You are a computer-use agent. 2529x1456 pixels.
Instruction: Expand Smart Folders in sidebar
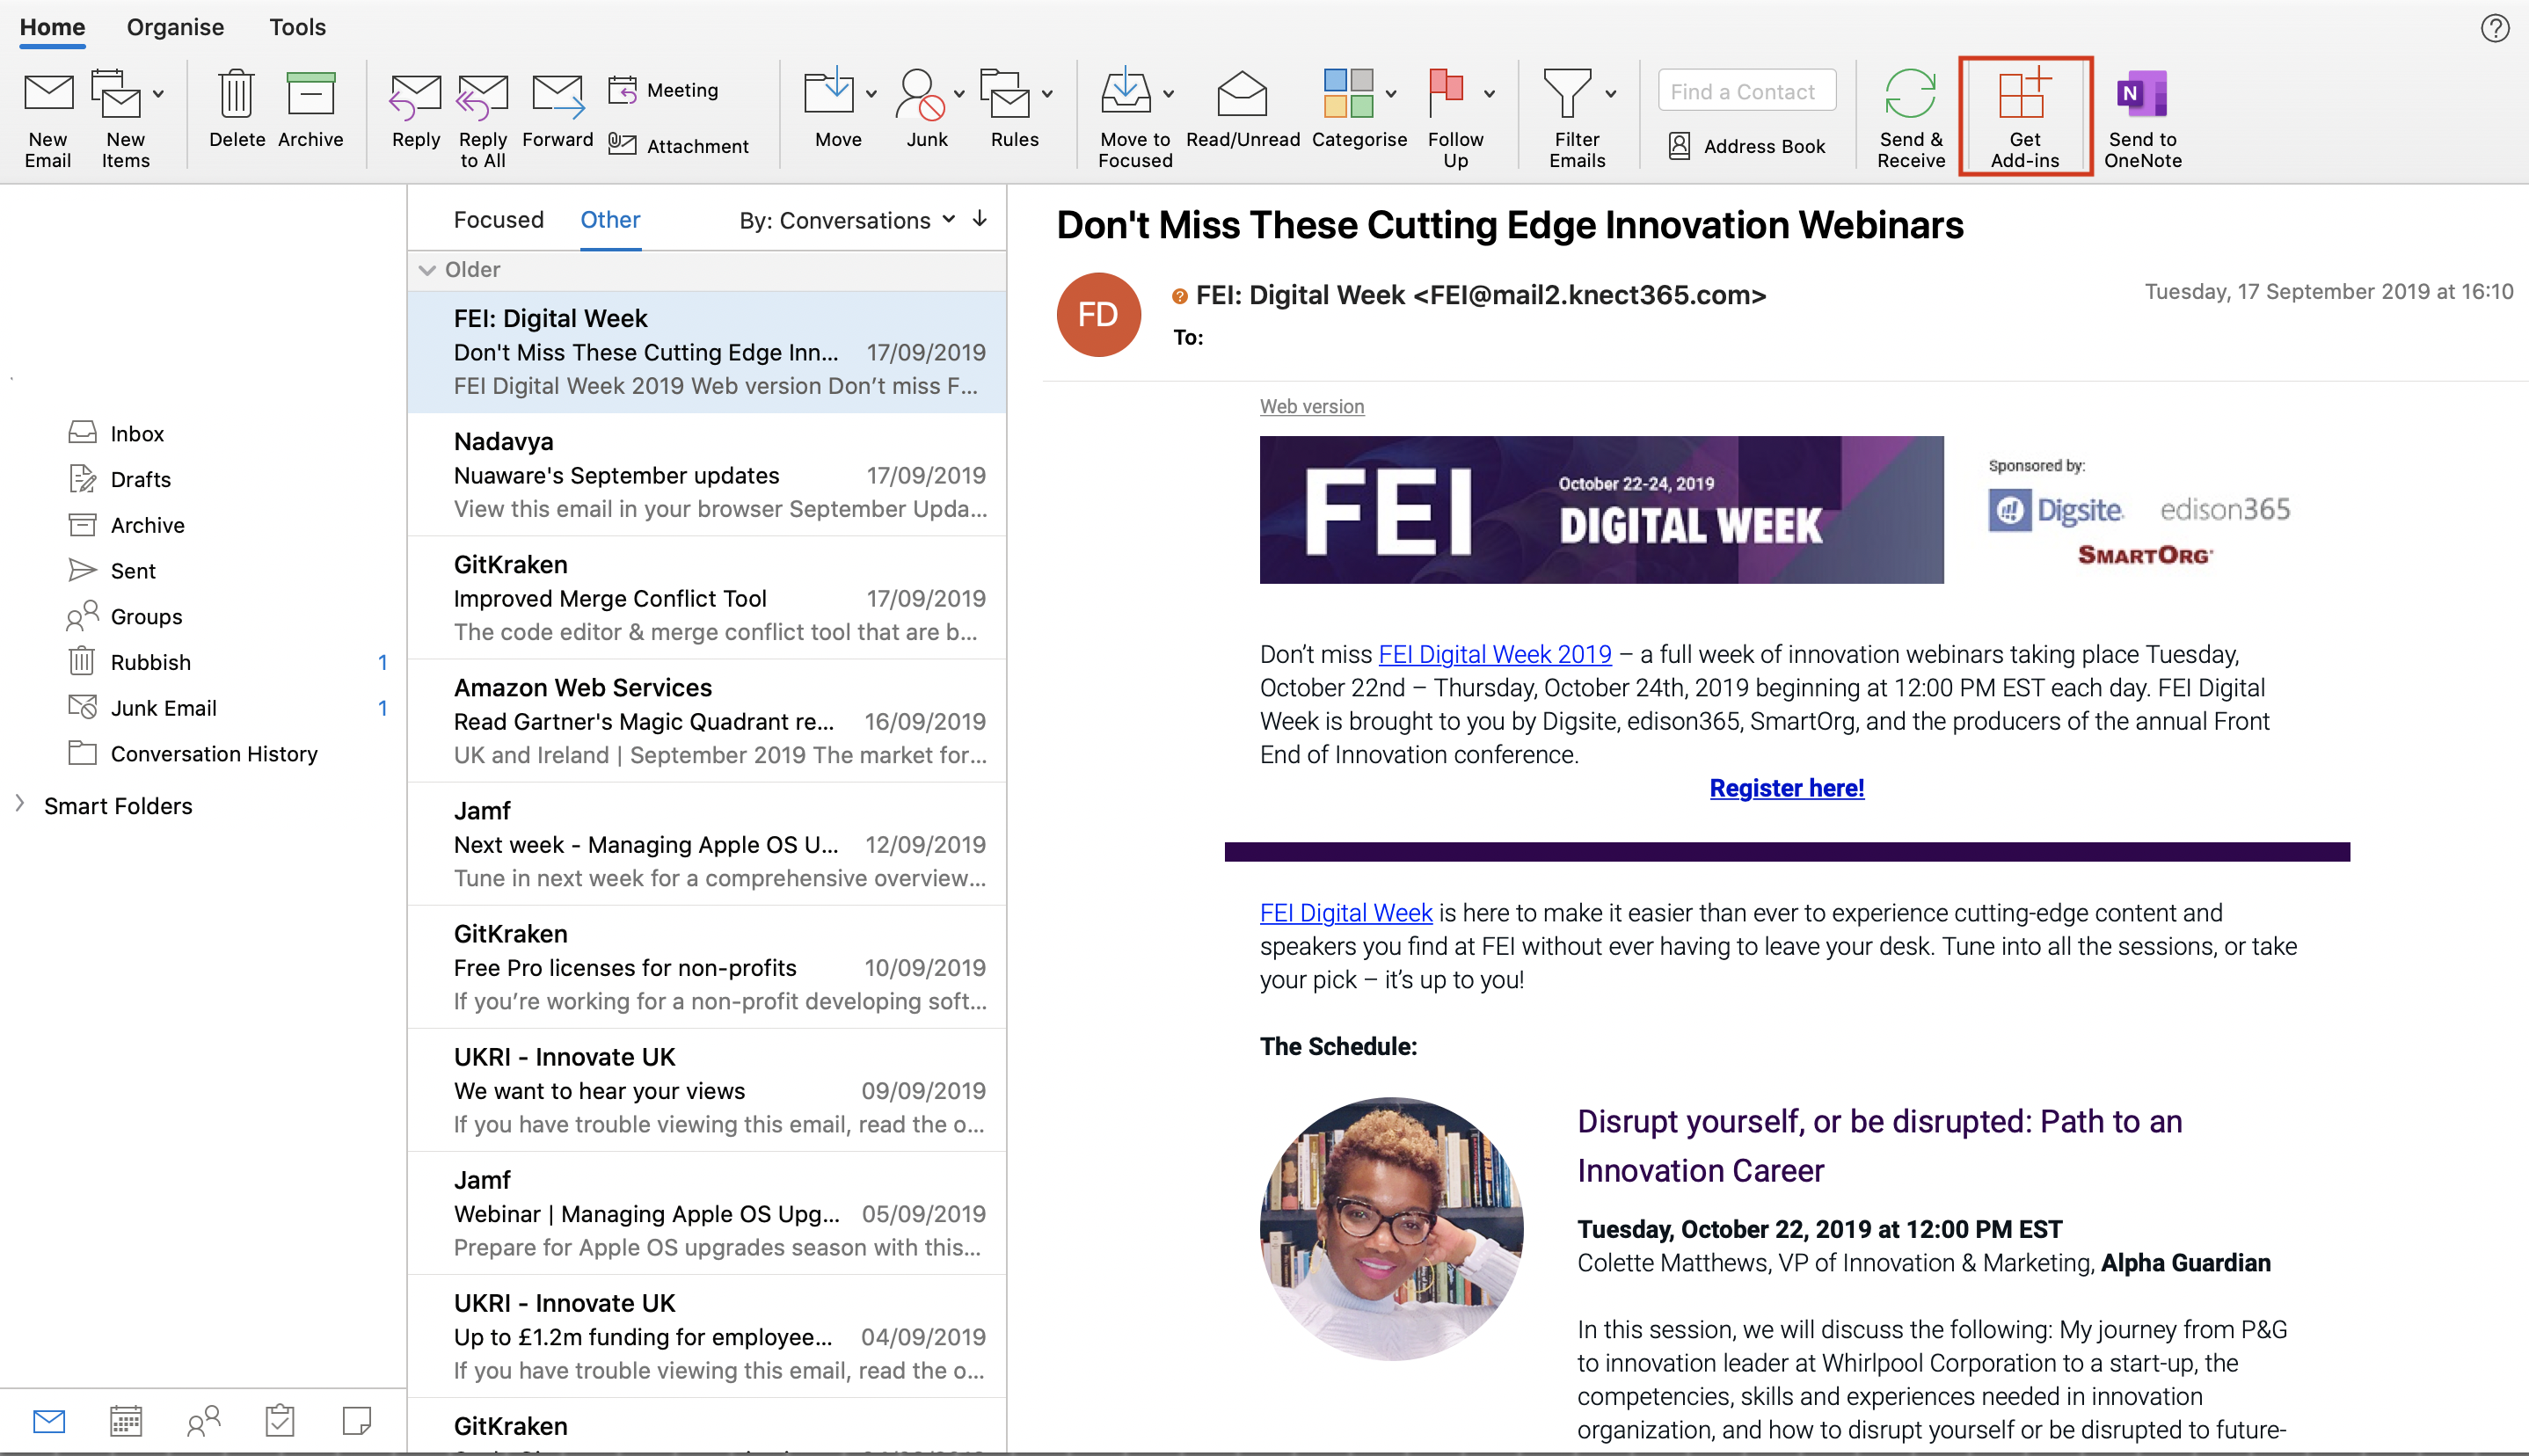coord(20,804)
